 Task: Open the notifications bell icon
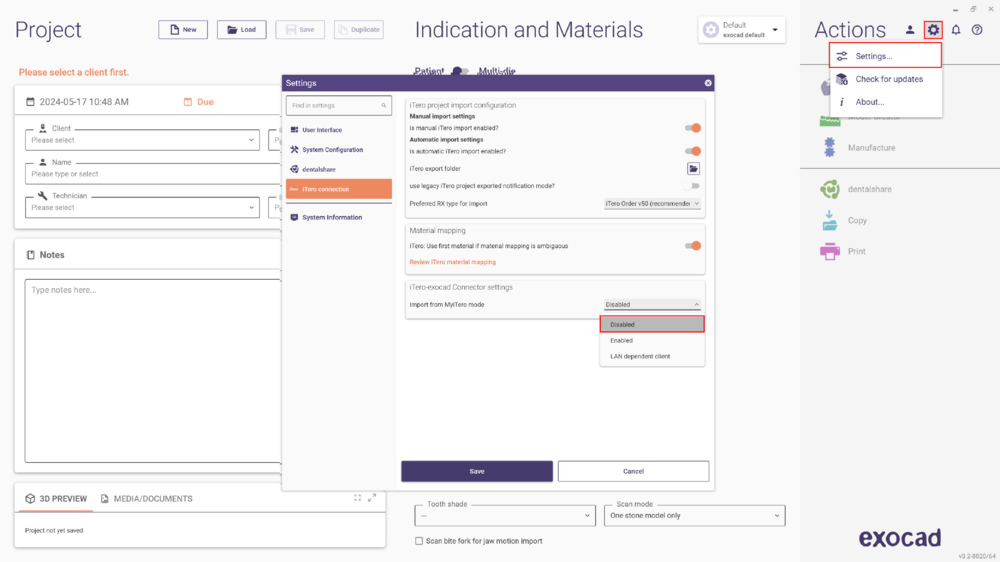coord(956,30)
